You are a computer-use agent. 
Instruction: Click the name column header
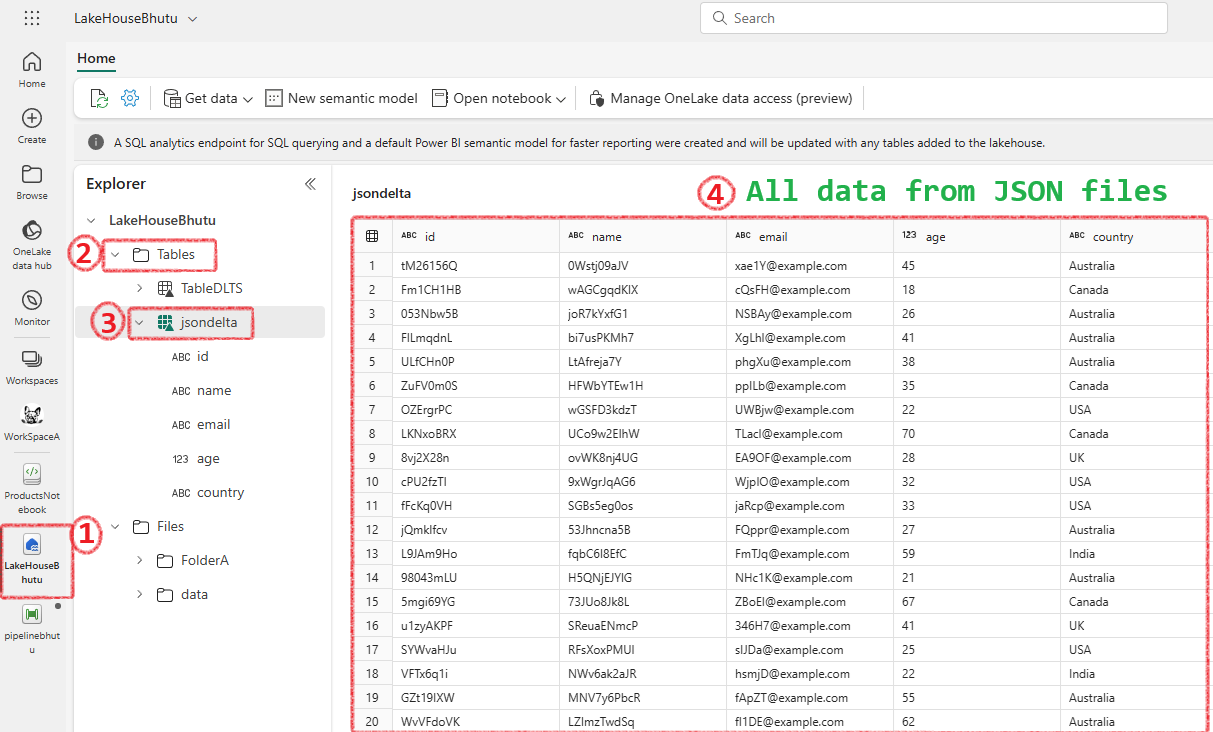click(x=643, y=236)
